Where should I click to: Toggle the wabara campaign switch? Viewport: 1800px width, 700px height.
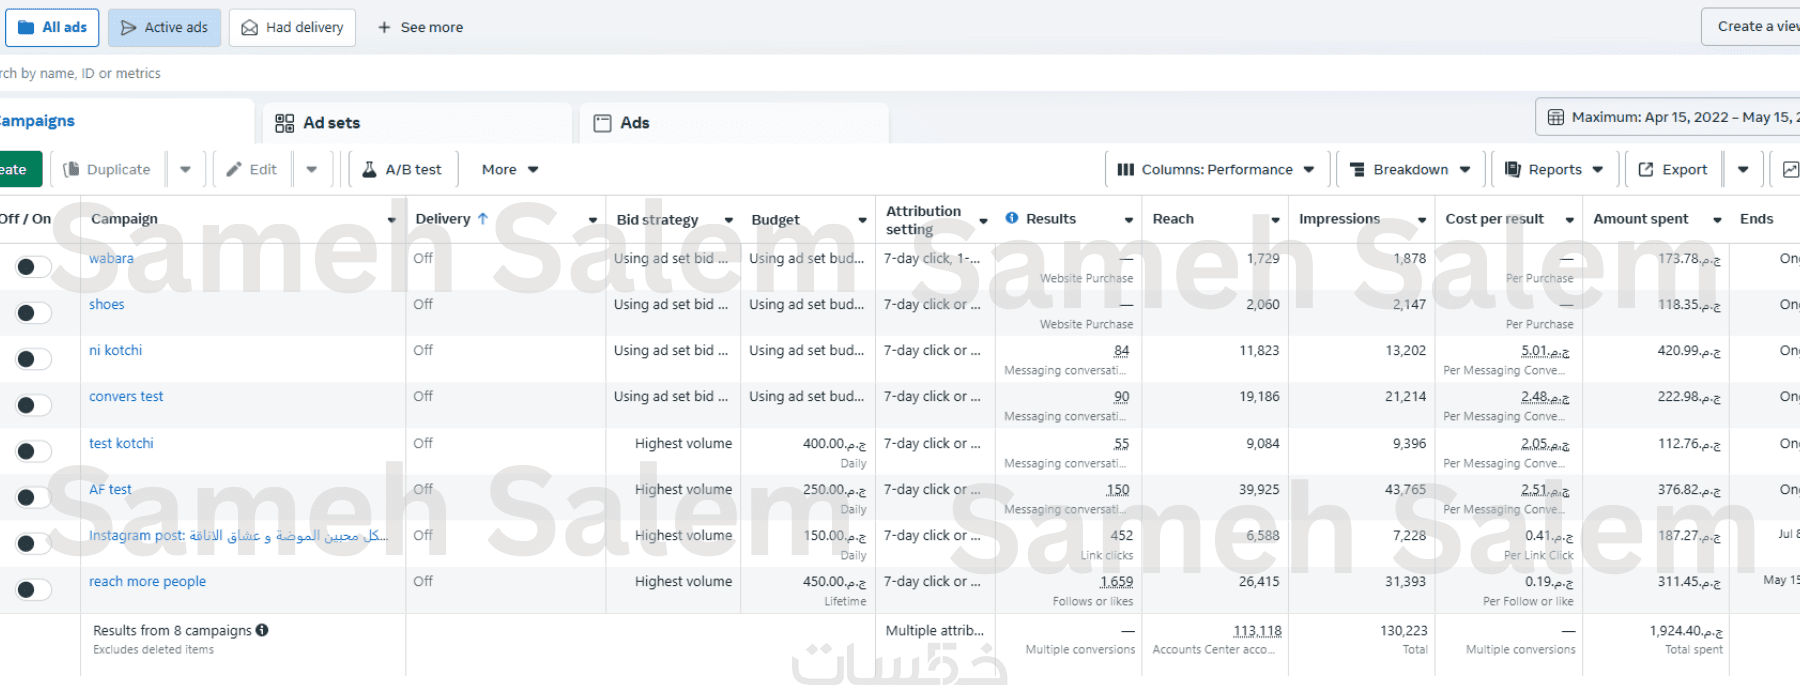[x=33, y=267]
